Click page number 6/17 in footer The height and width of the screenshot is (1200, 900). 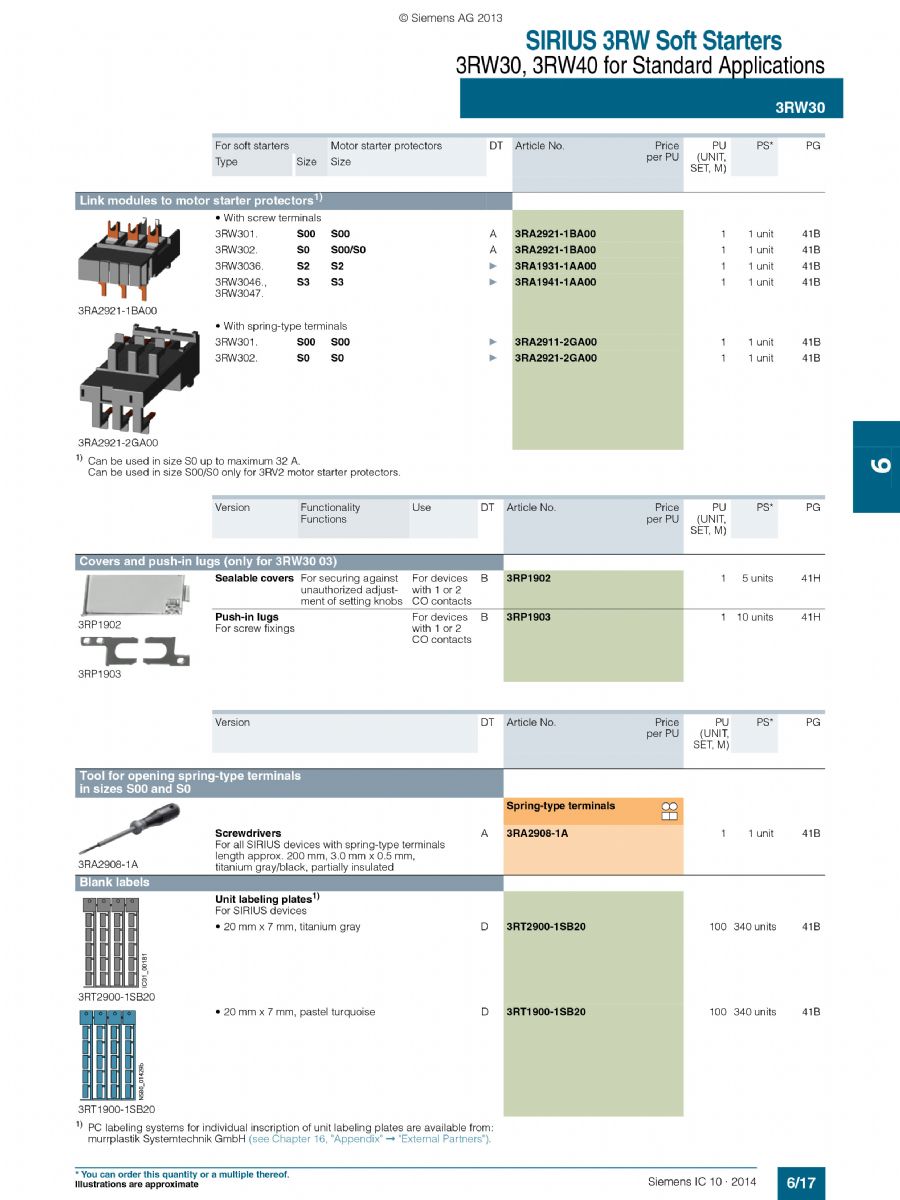(800, 1183)
